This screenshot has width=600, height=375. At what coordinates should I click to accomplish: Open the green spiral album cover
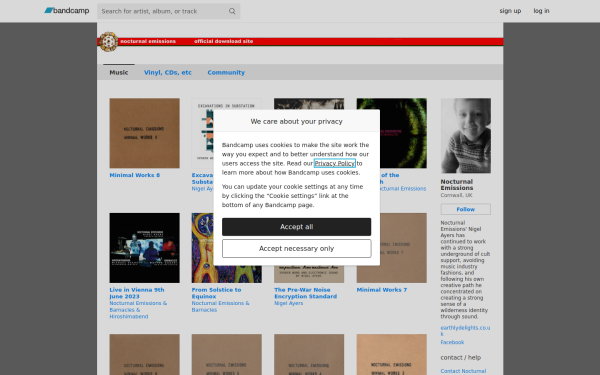[x=403, y=133]
